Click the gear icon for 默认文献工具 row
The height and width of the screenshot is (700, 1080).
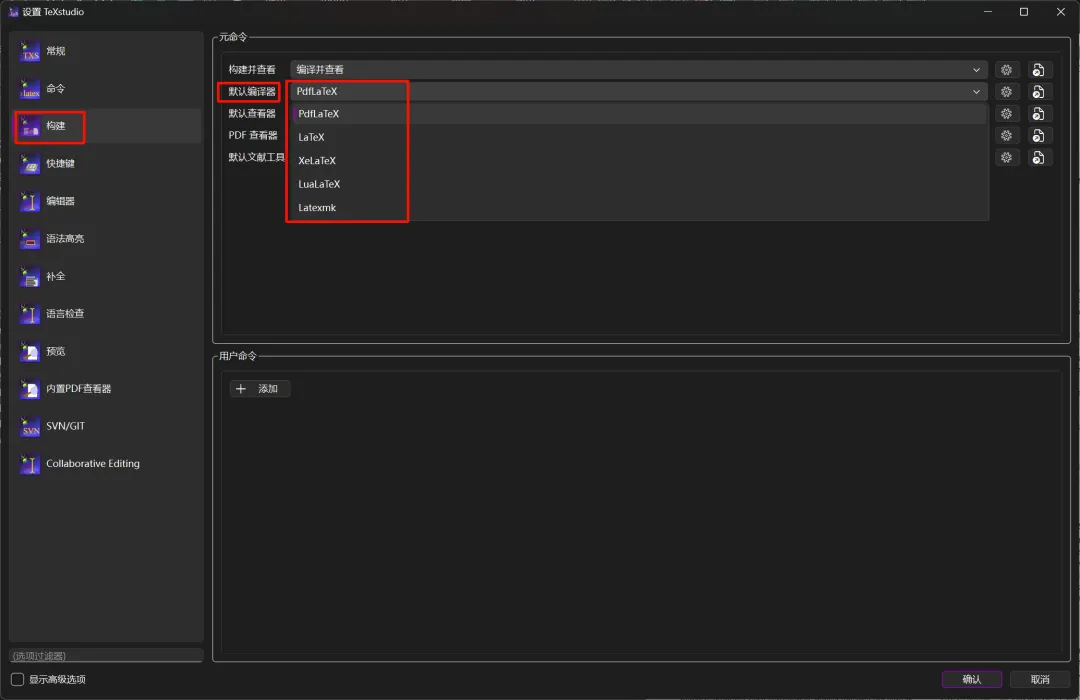point(1006,158)
